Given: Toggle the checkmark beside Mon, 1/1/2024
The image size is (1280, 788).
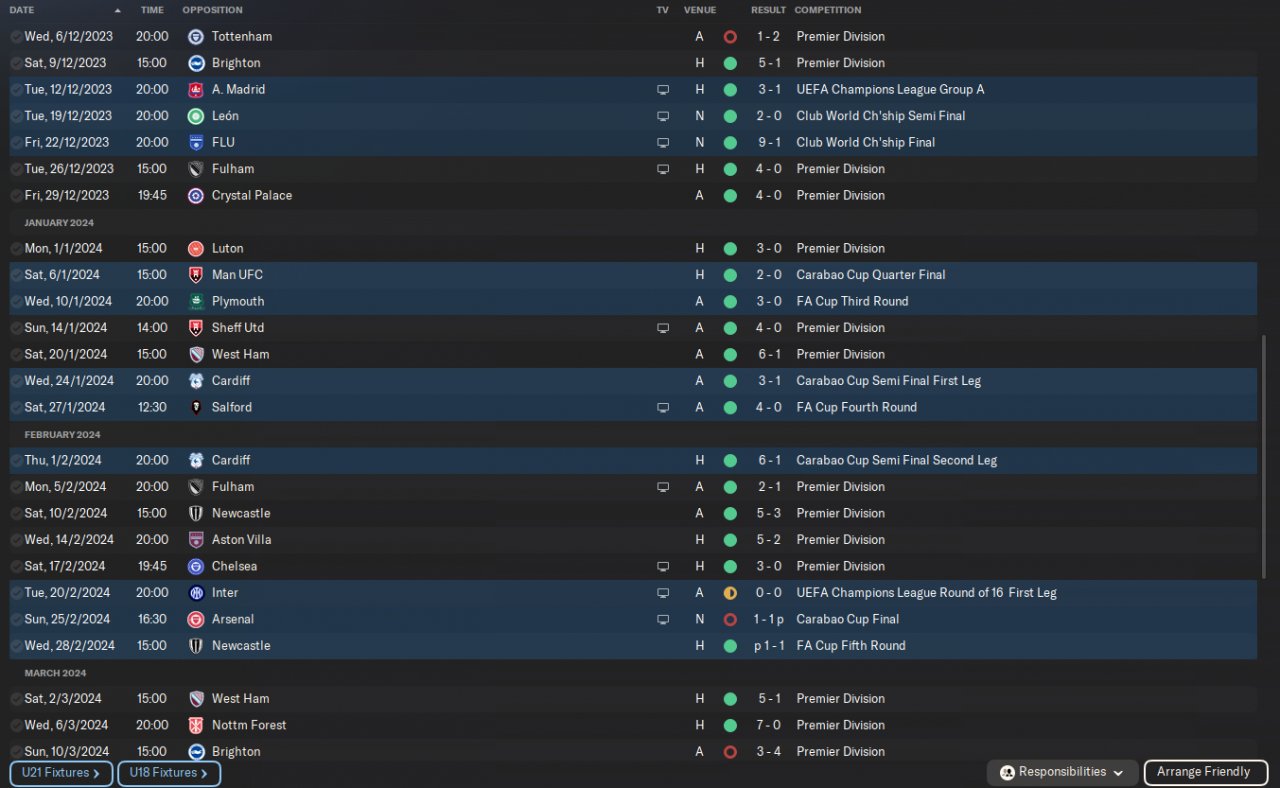Looking at the screenshot, I should [x=16, y=248].
